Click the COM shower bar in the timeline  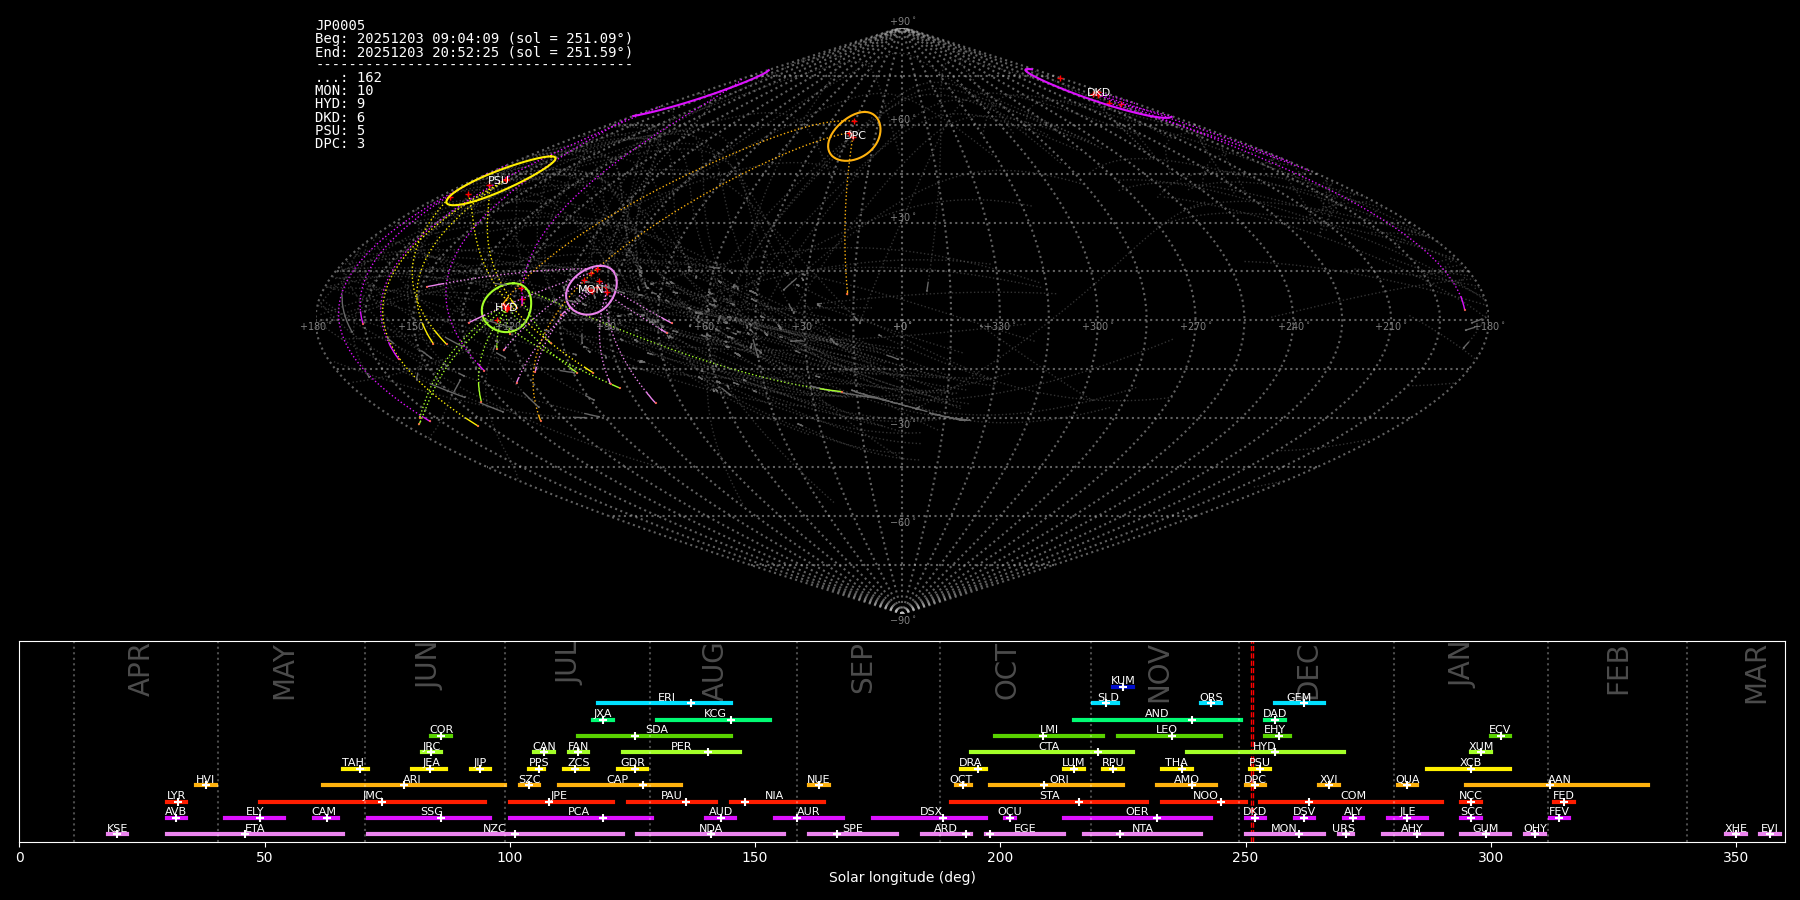point(1352,802)
